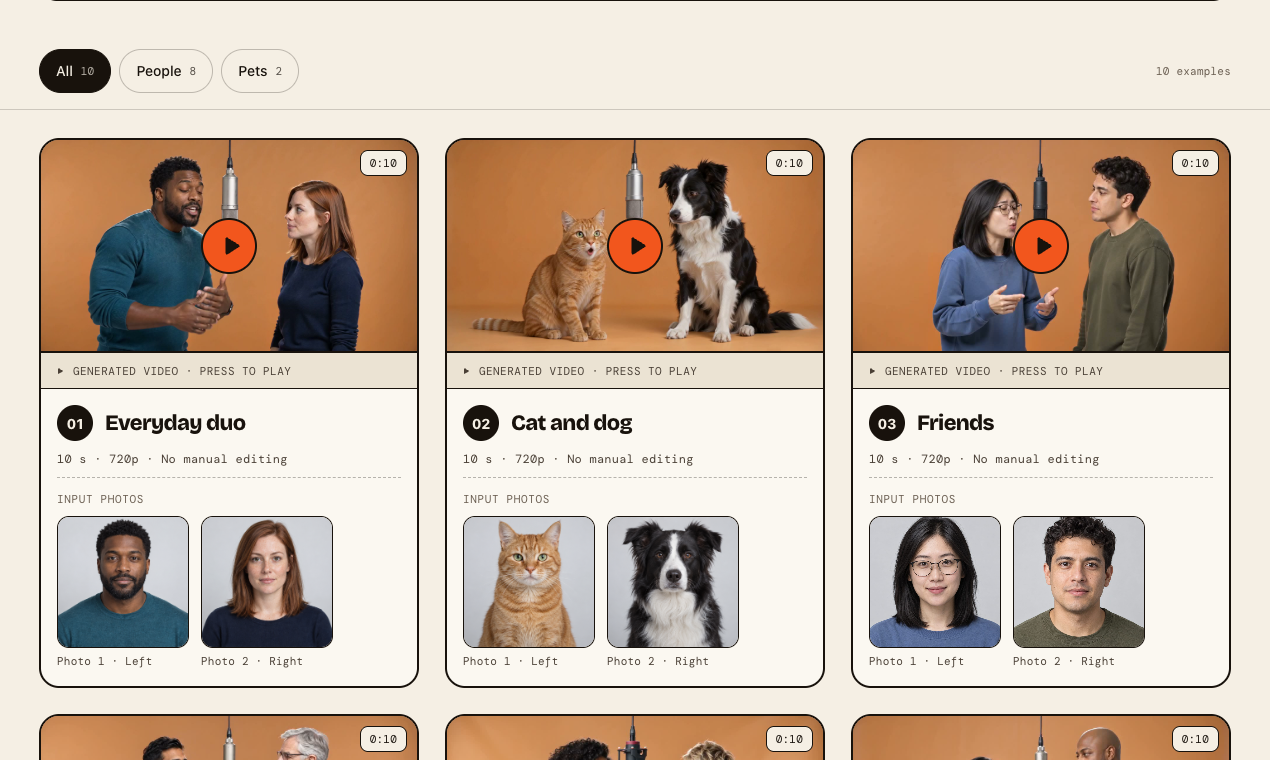Open Friends Photo 2 Right thumbnail

click(x=1079, y=582)
